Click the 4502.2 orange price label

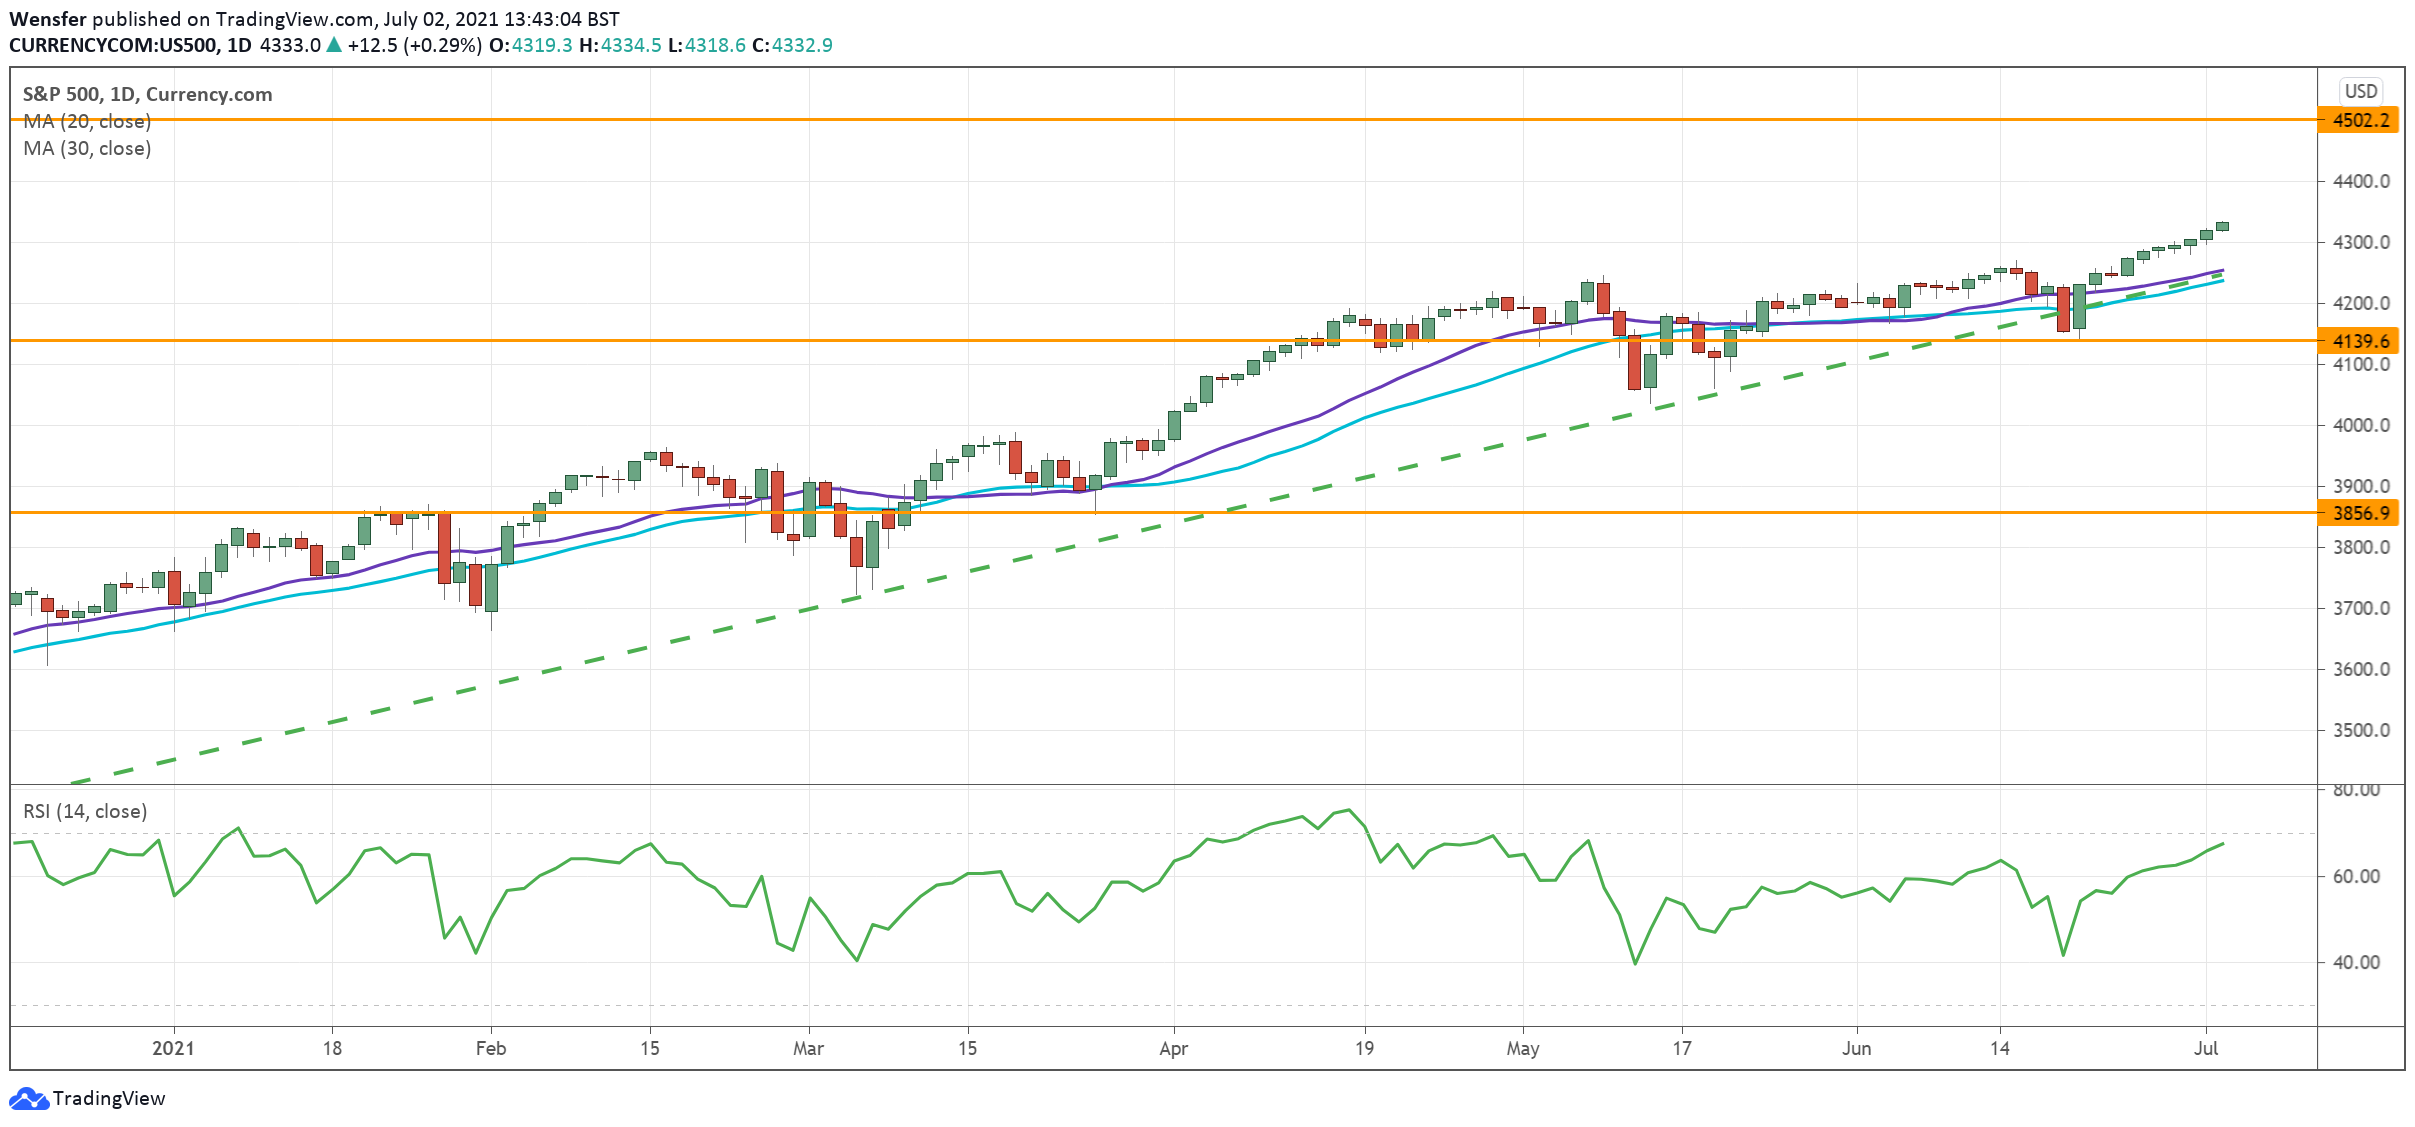[x=2360, y=121]
